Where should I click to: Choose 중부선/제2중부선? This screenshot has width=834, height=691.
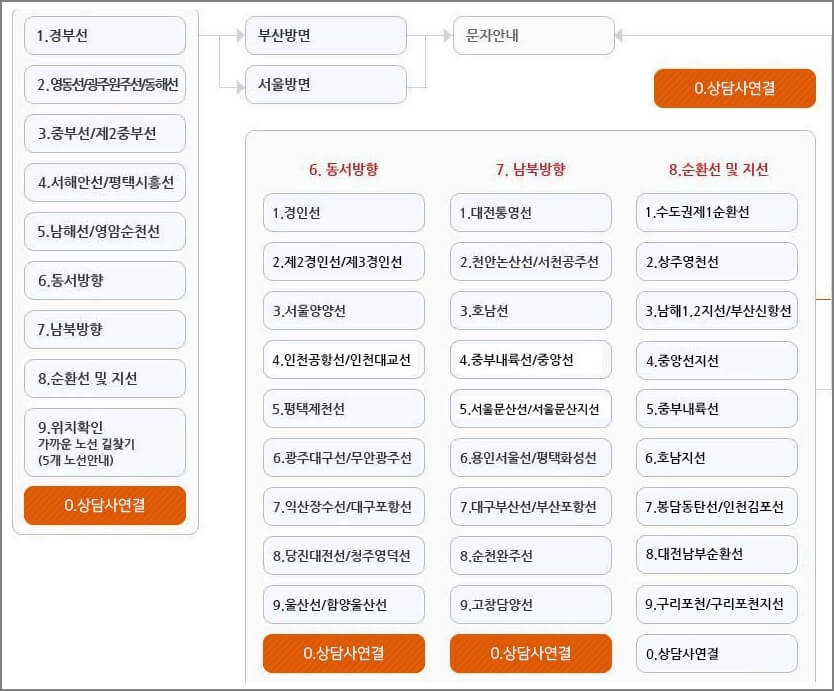pos(103,133)
